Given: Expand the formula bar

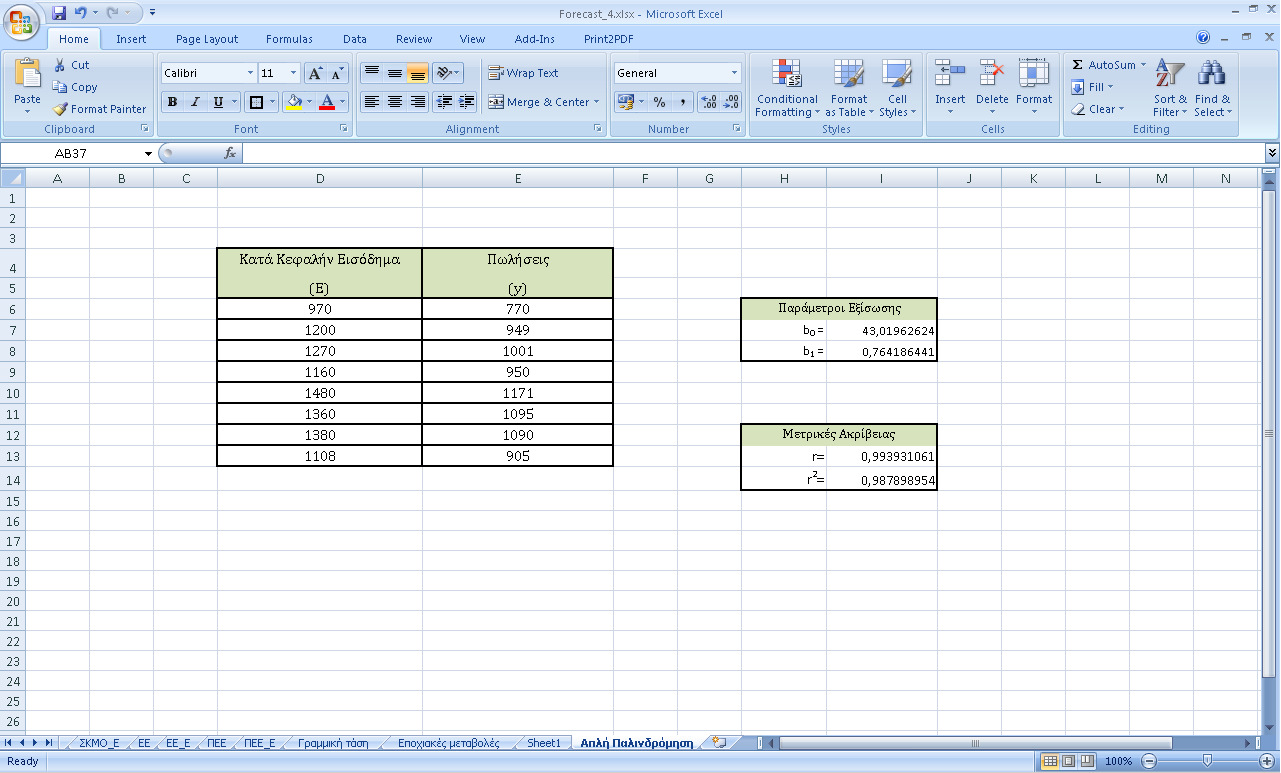Looking at the screenshot, I should click(x=1272, y=153).
